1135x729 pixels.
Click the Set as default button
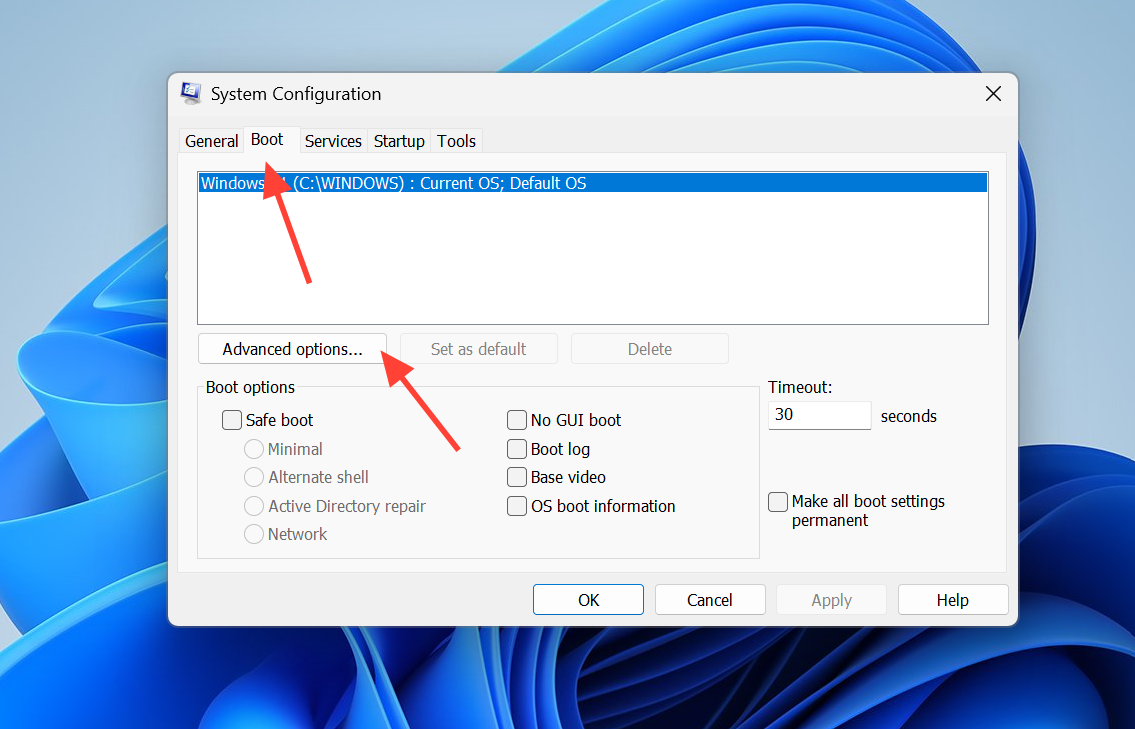478,349
